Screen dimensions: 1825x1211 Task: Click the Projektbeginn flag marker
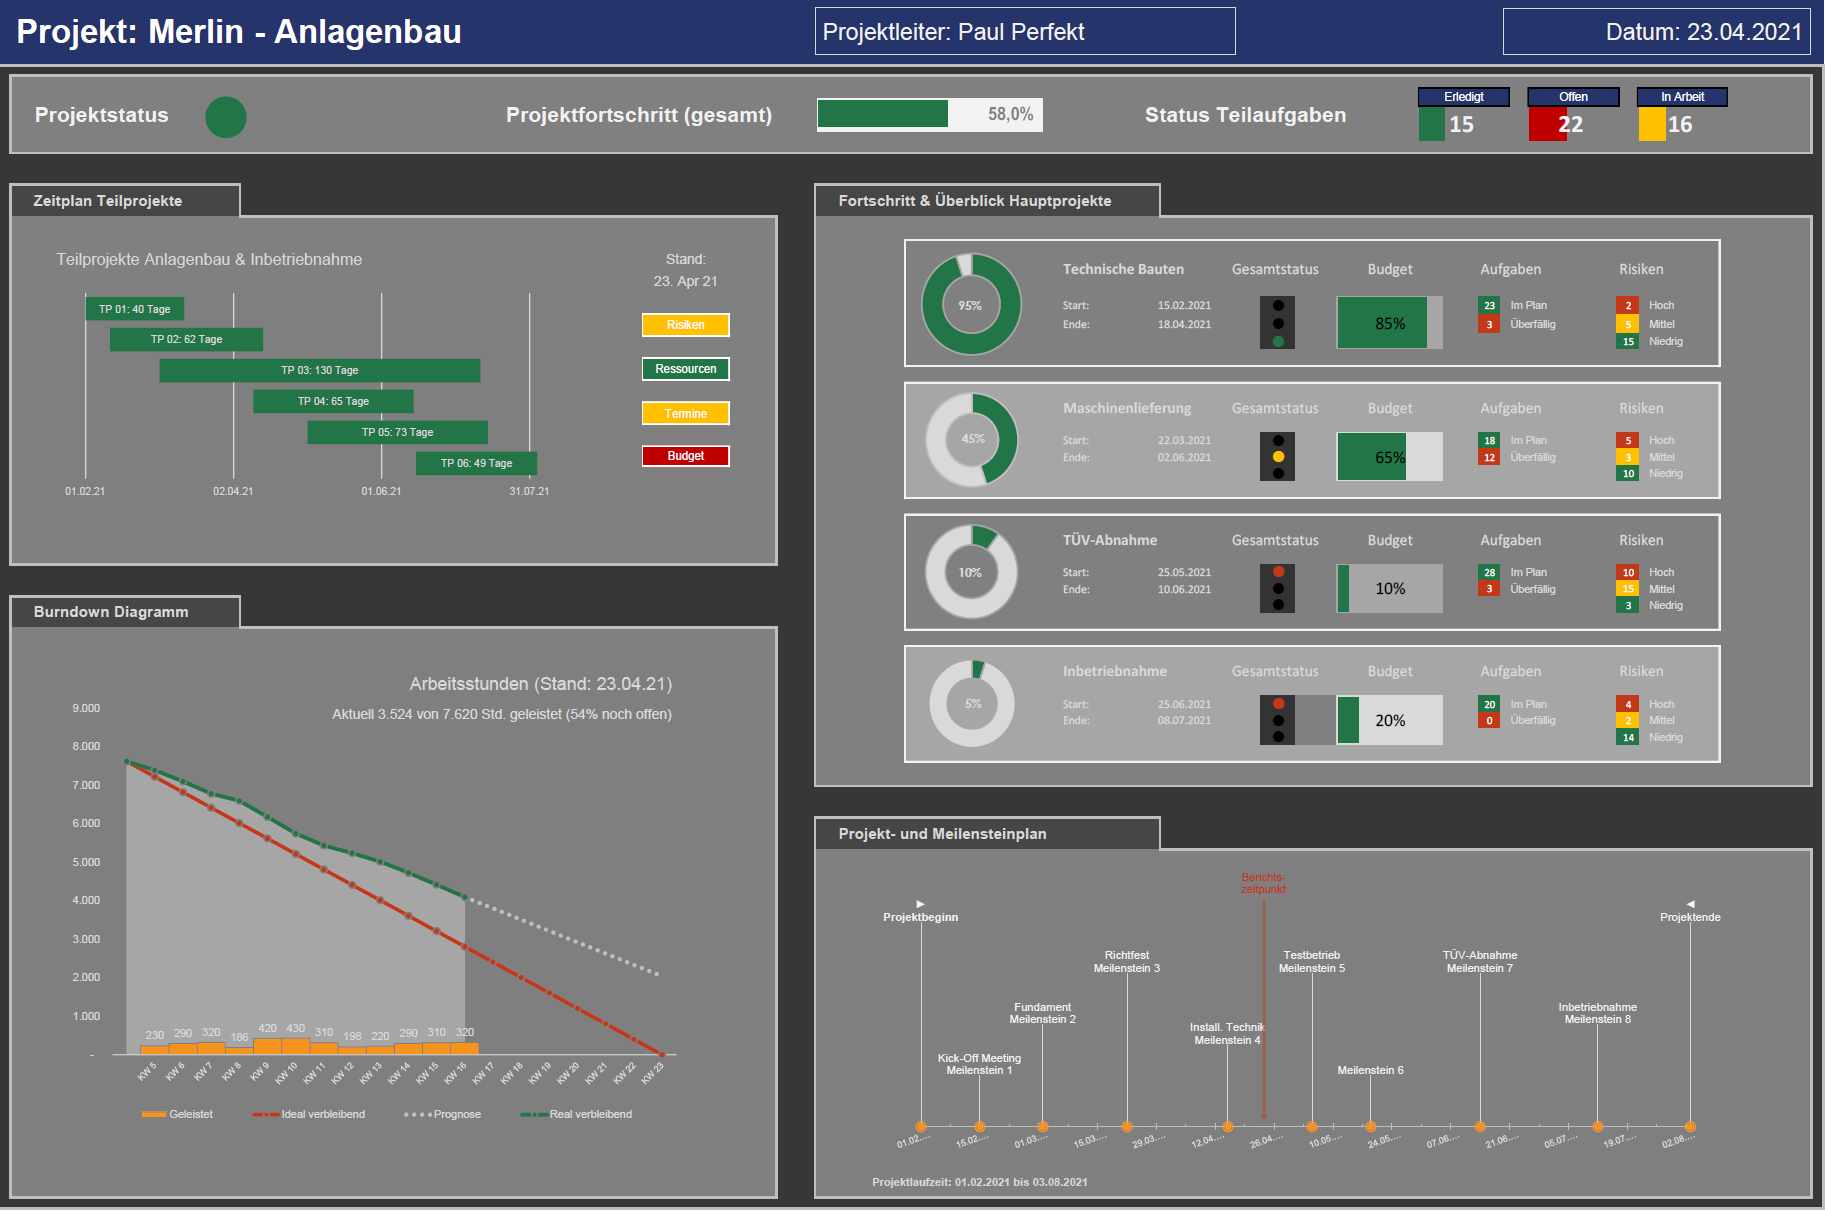point(920,904)
